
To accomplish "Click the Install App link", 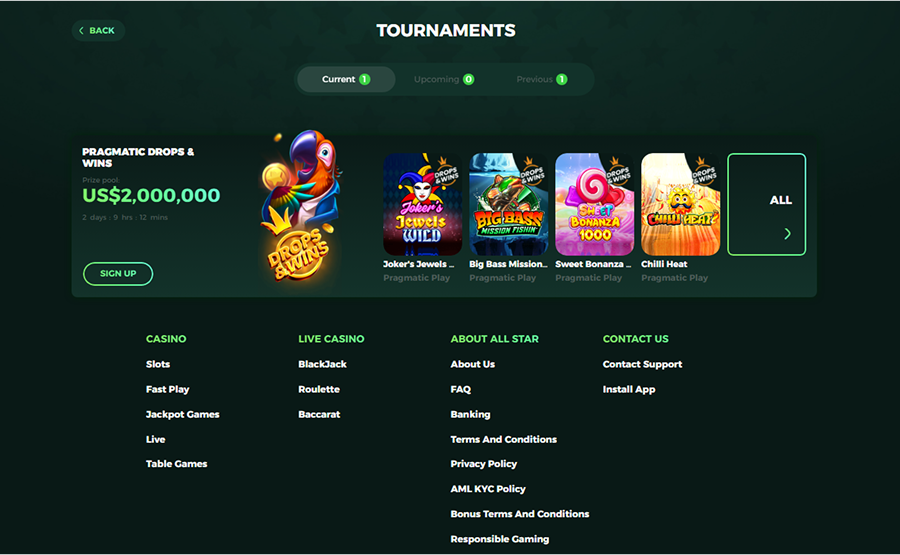I will [629, 389].
